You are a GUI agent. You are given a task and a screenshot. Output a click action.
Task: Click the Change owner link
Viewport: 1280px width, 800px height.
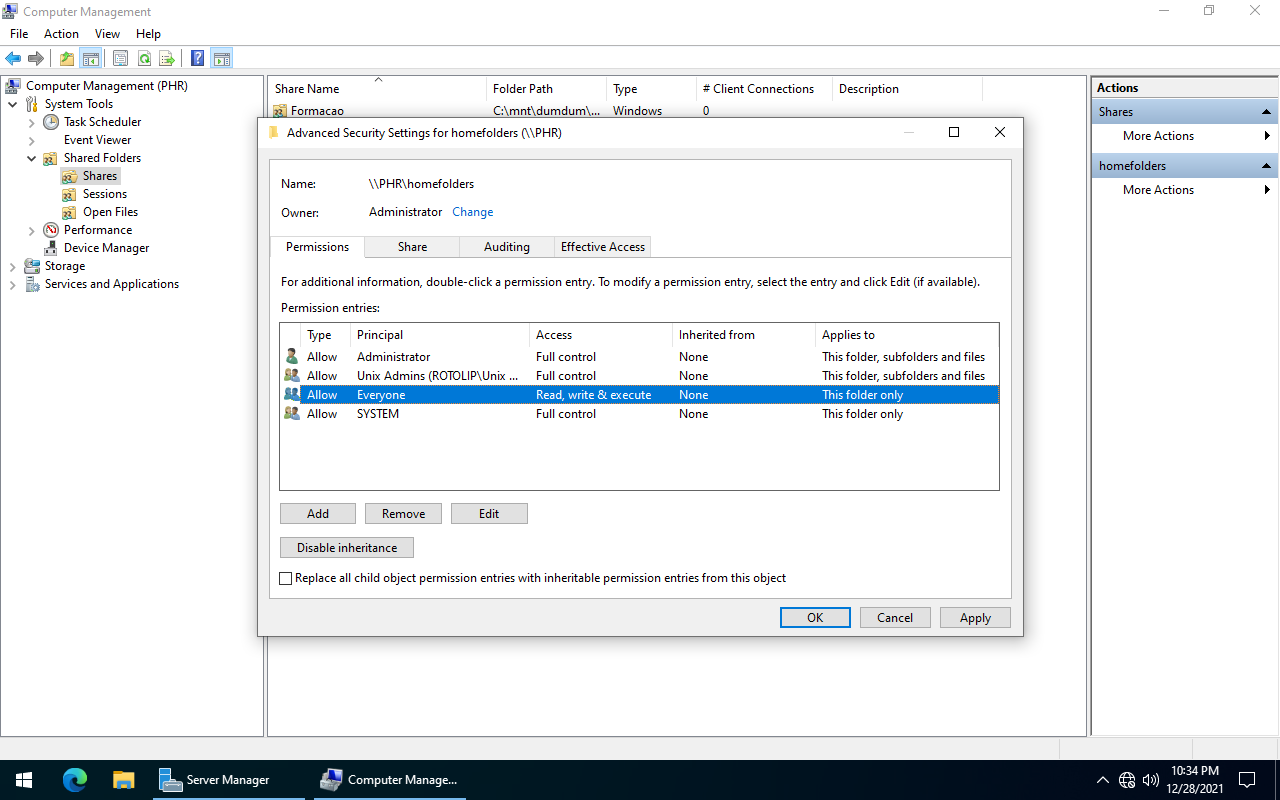(x=472, y=212)
